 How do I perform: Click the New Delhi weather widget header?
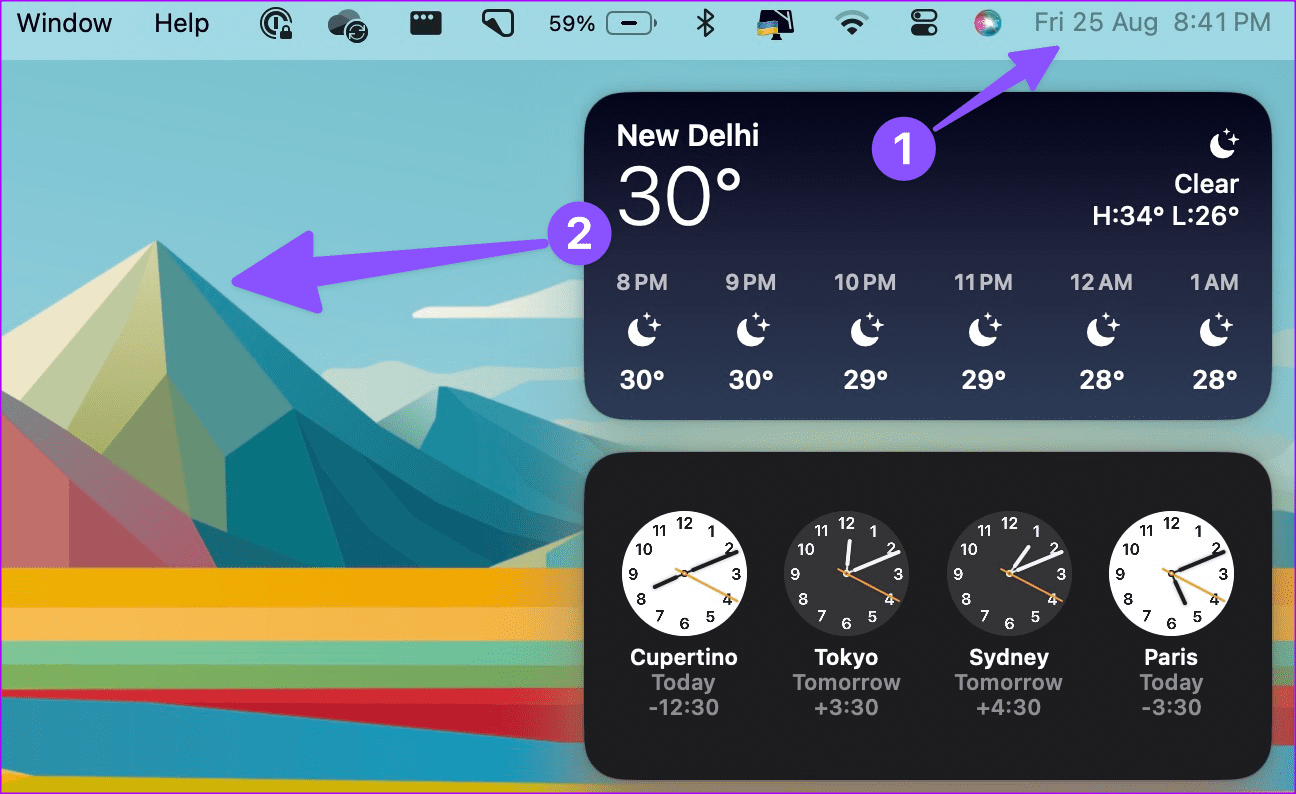(688, 135)
